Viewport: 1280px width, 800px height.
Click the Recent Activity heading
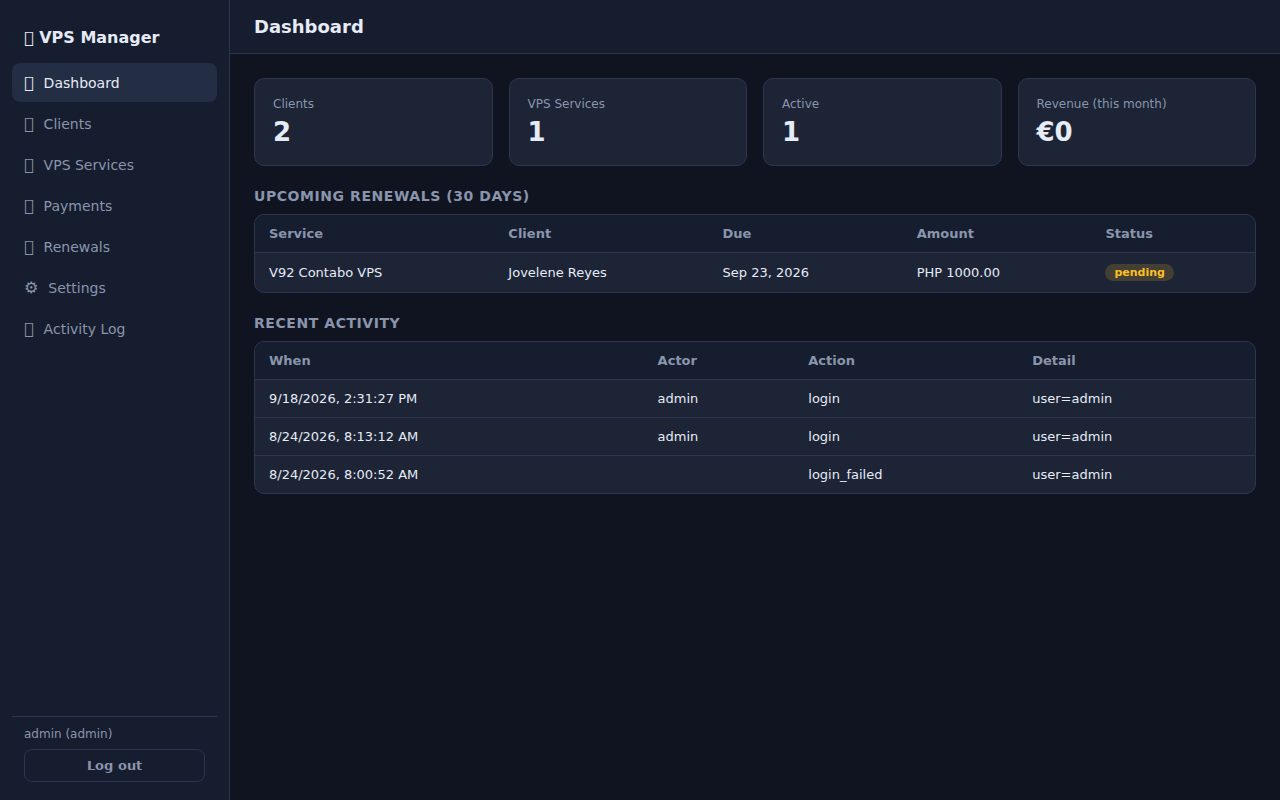[327, 323]
